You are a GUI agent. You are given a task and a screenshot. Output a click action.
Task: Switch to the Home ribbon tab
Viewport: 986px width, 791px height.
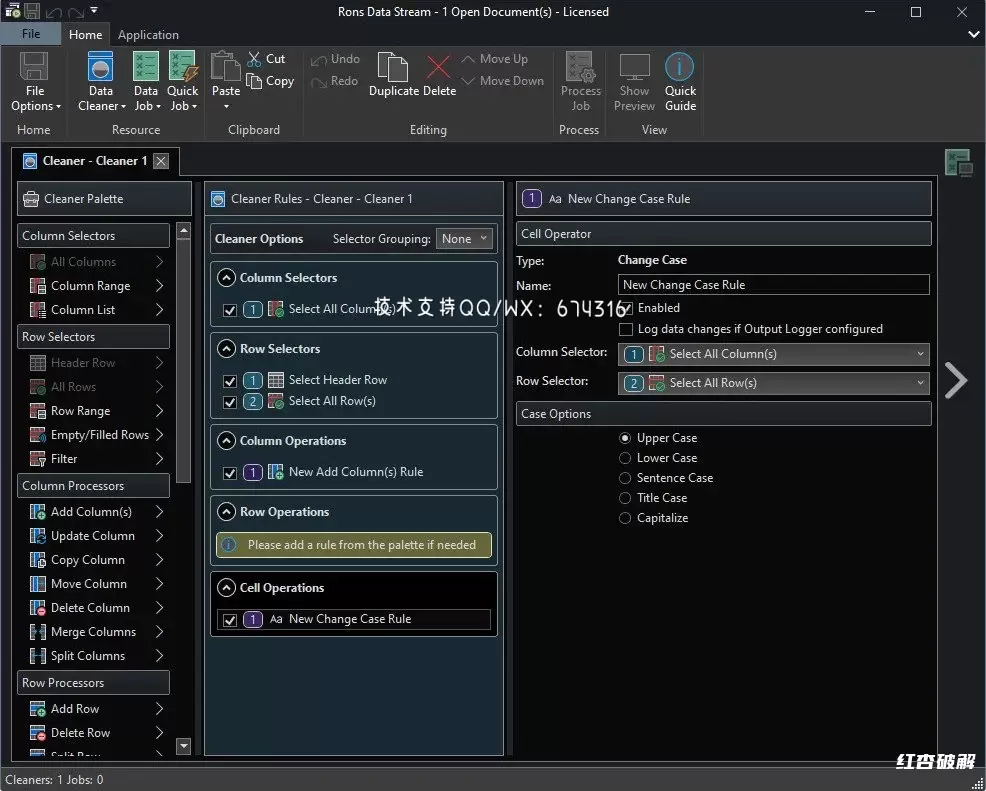(x=86, y=35)
